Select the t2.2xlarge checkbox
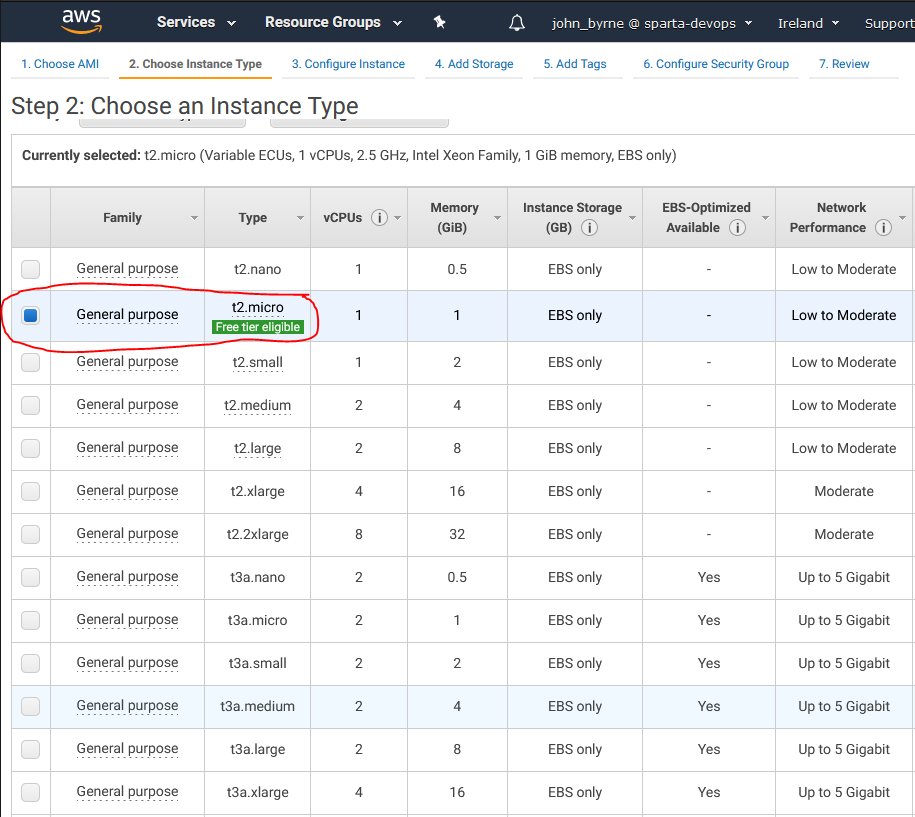 click(x=30, y=534)
